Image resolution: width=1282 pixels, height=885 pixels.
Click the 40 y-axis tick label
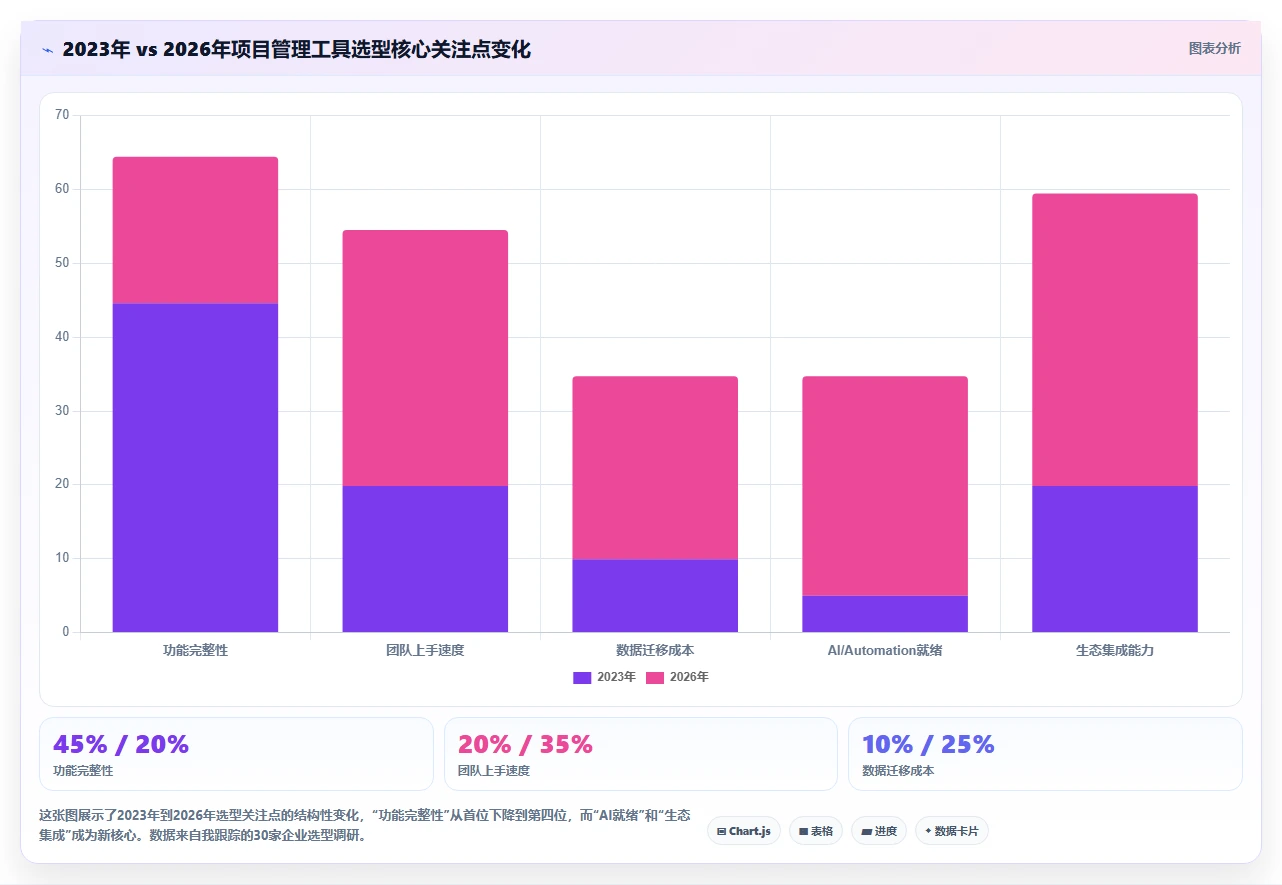[x=62, y=337]
